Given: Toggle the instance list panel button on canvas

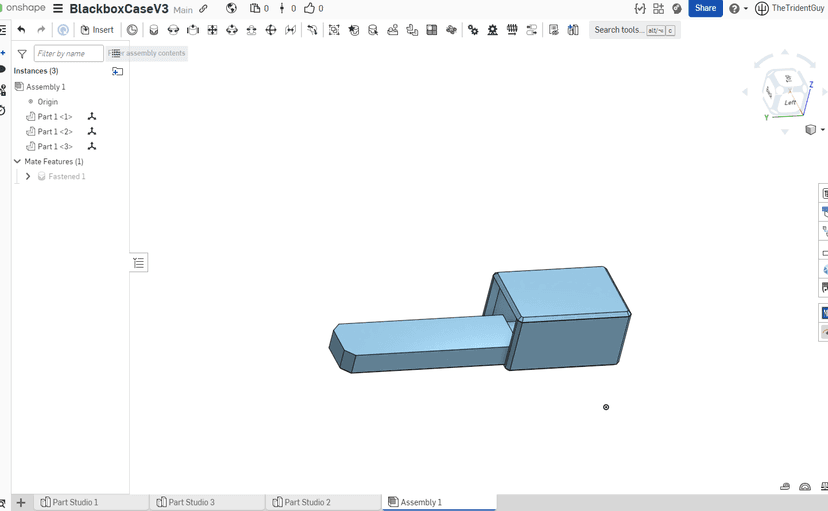Looking at the screenshot, I should (139, 263).
